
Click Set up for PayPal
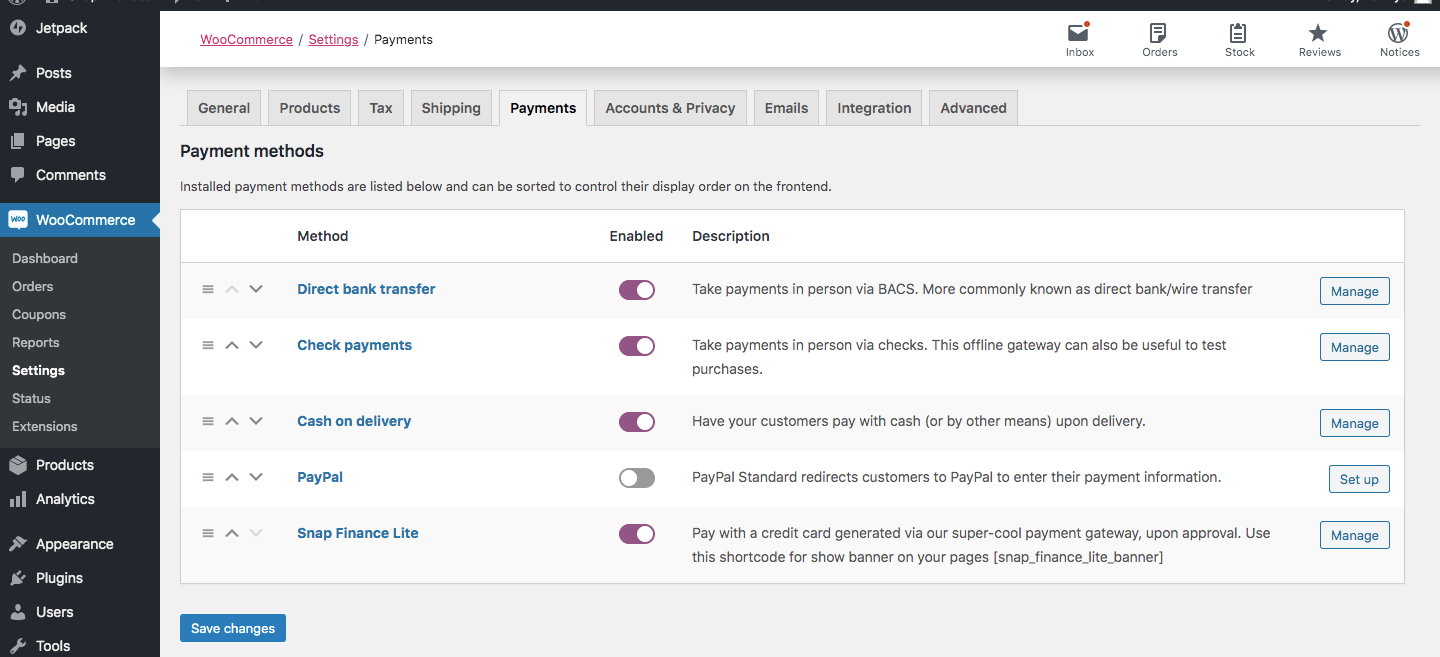[1359, 479]
